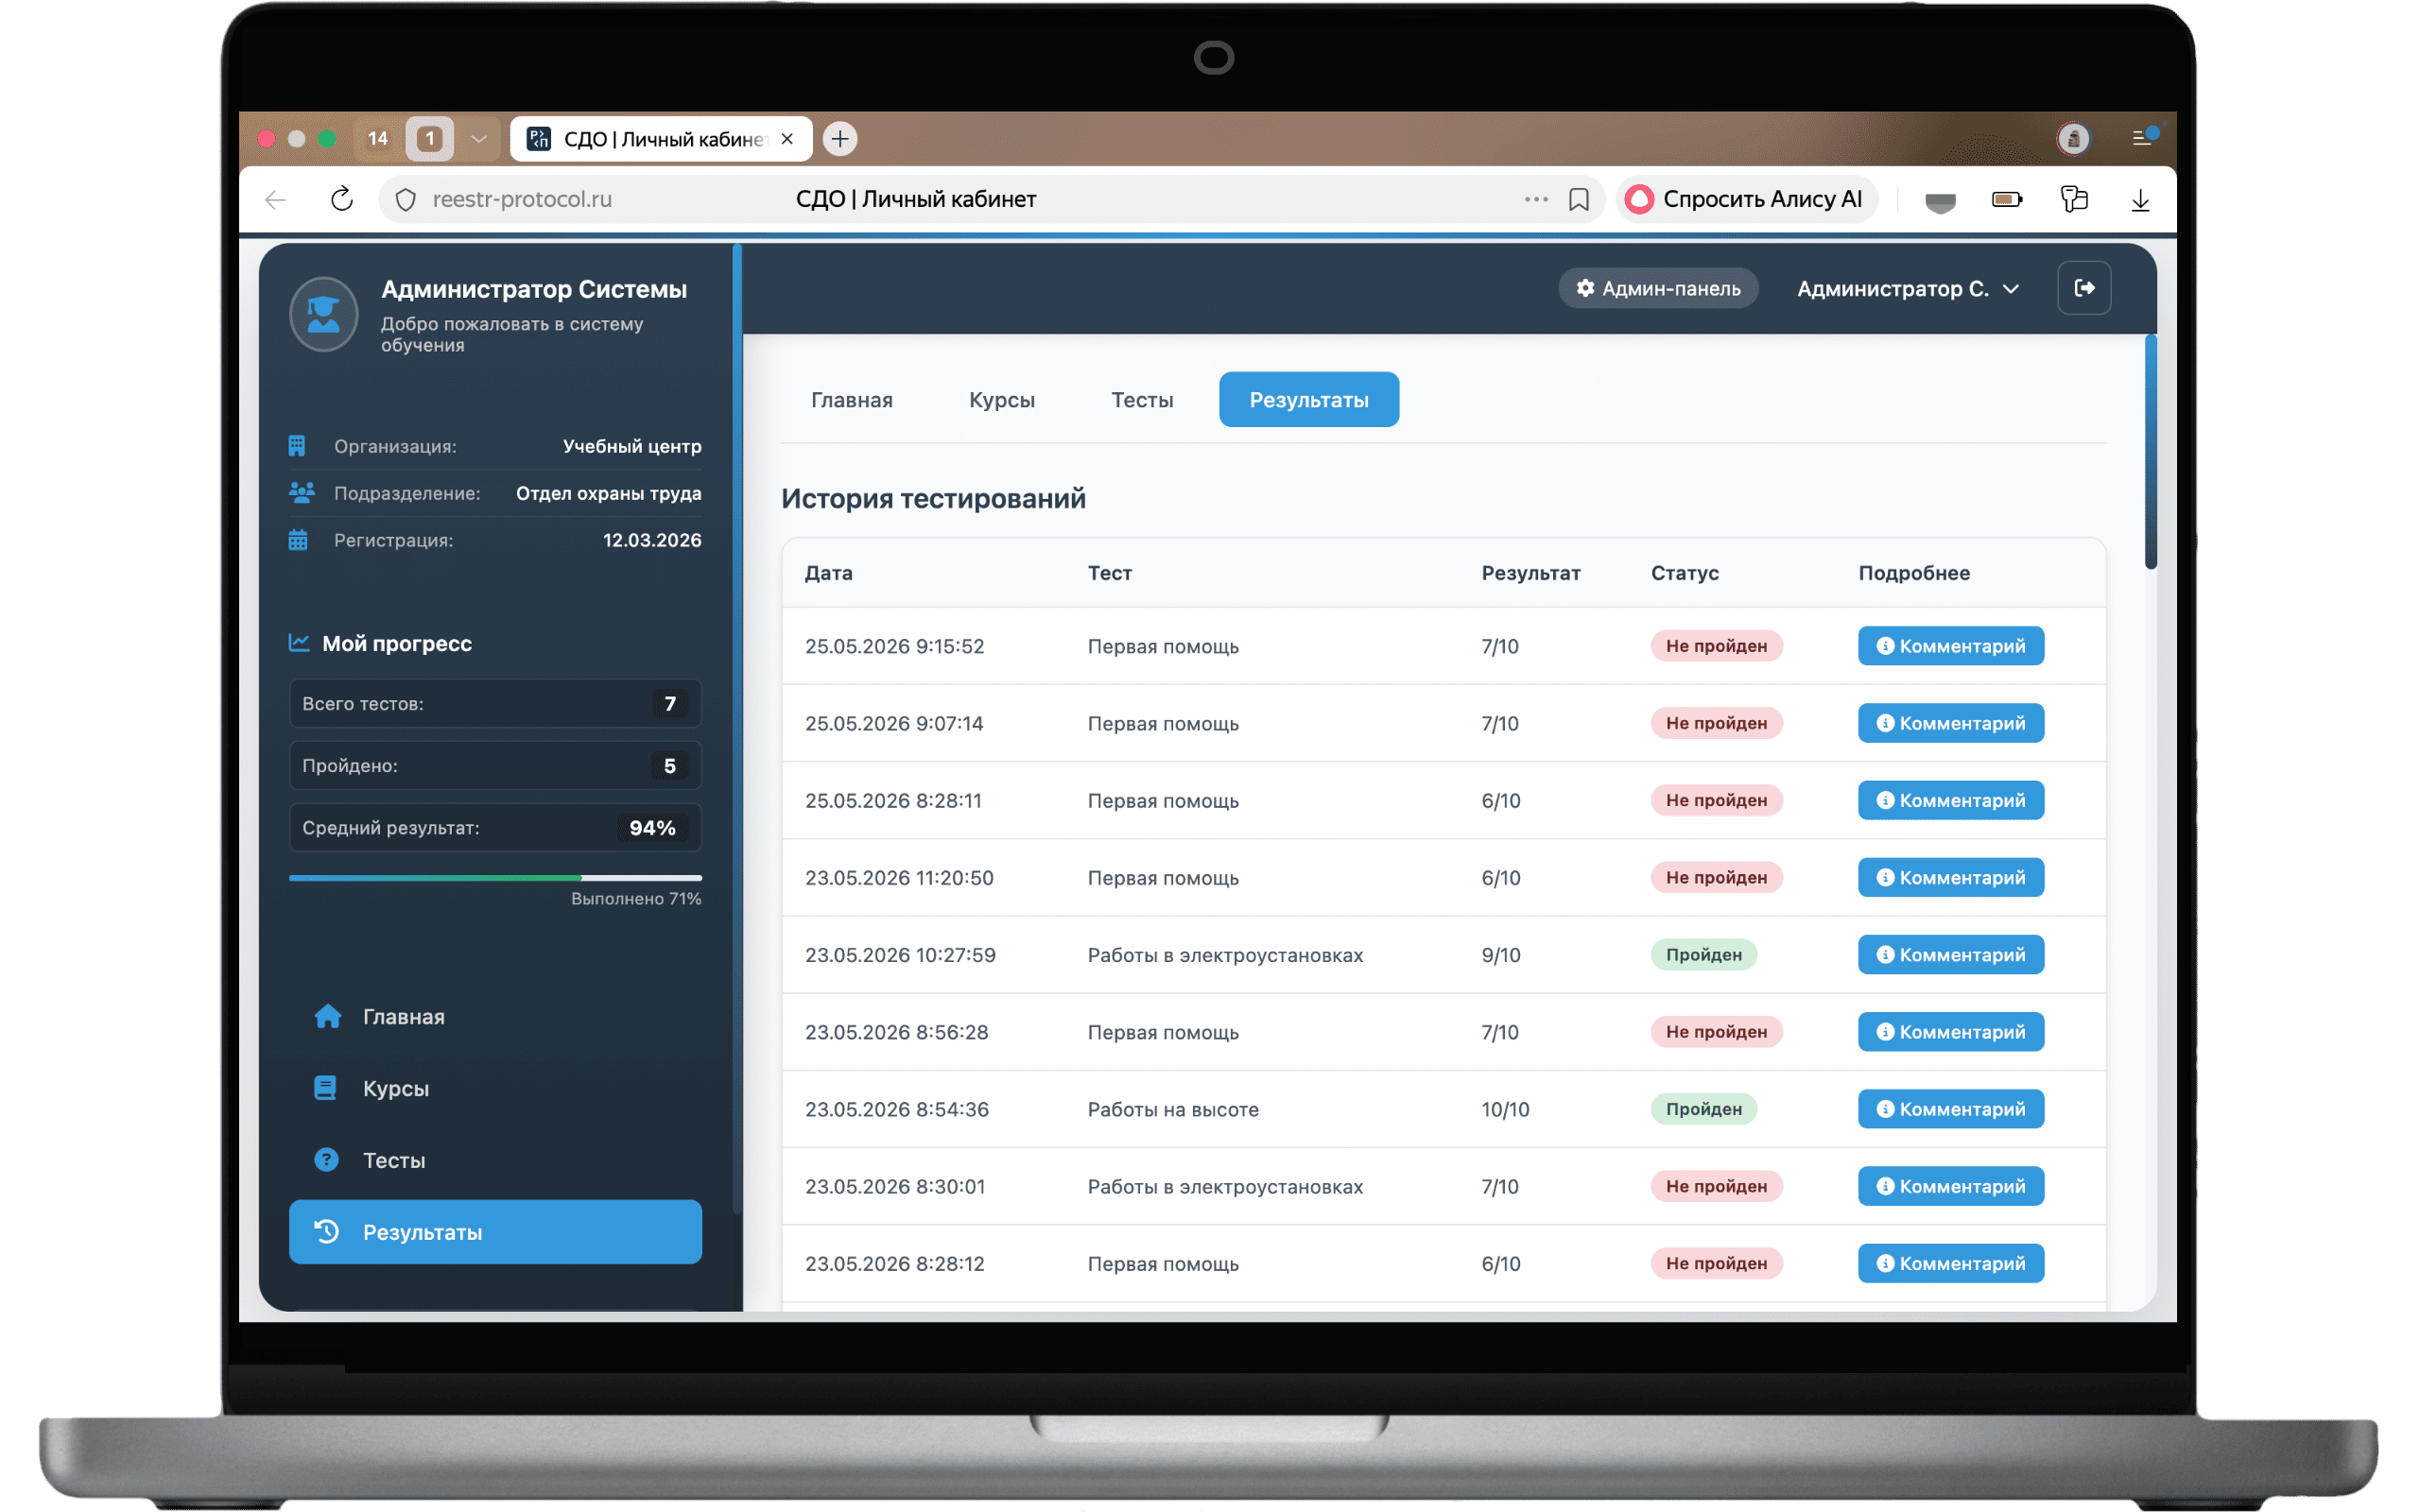2420x1512 pixels.
Task: Click the progress bar showing Выполнено 71%
Action: [495, 877]
